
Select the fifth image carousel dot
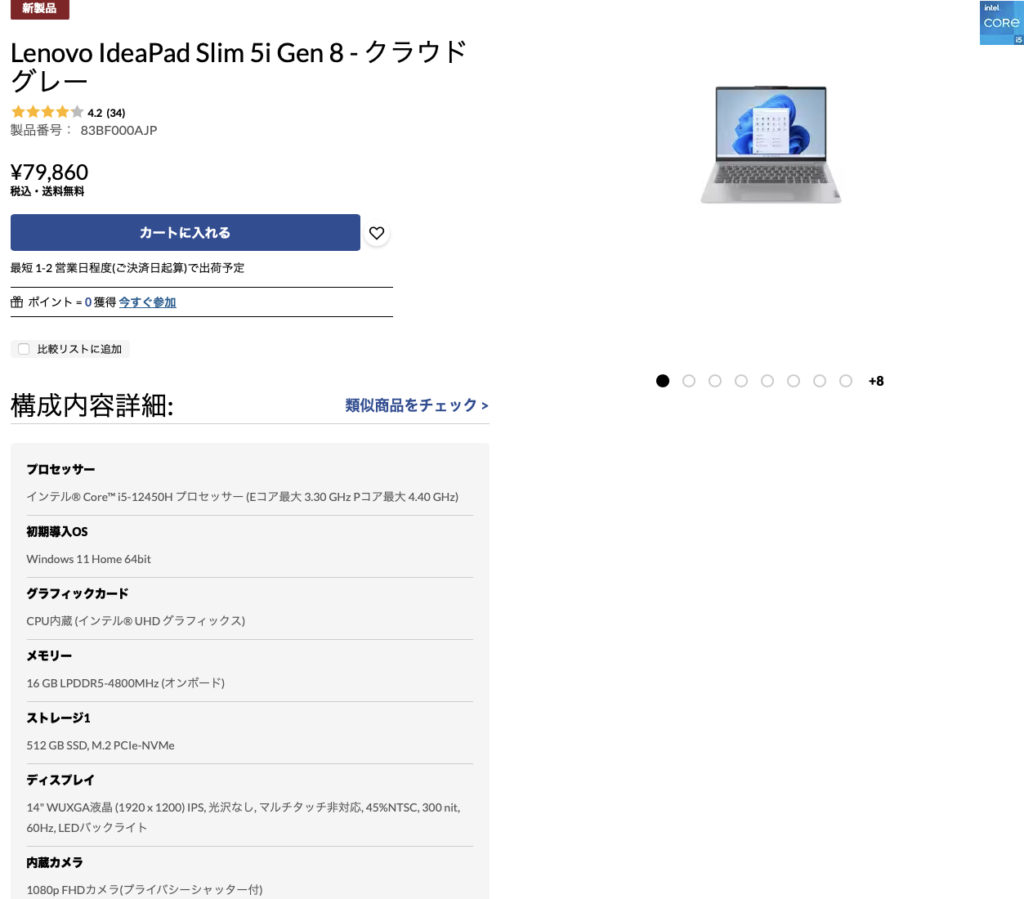(x=767, y=381)
